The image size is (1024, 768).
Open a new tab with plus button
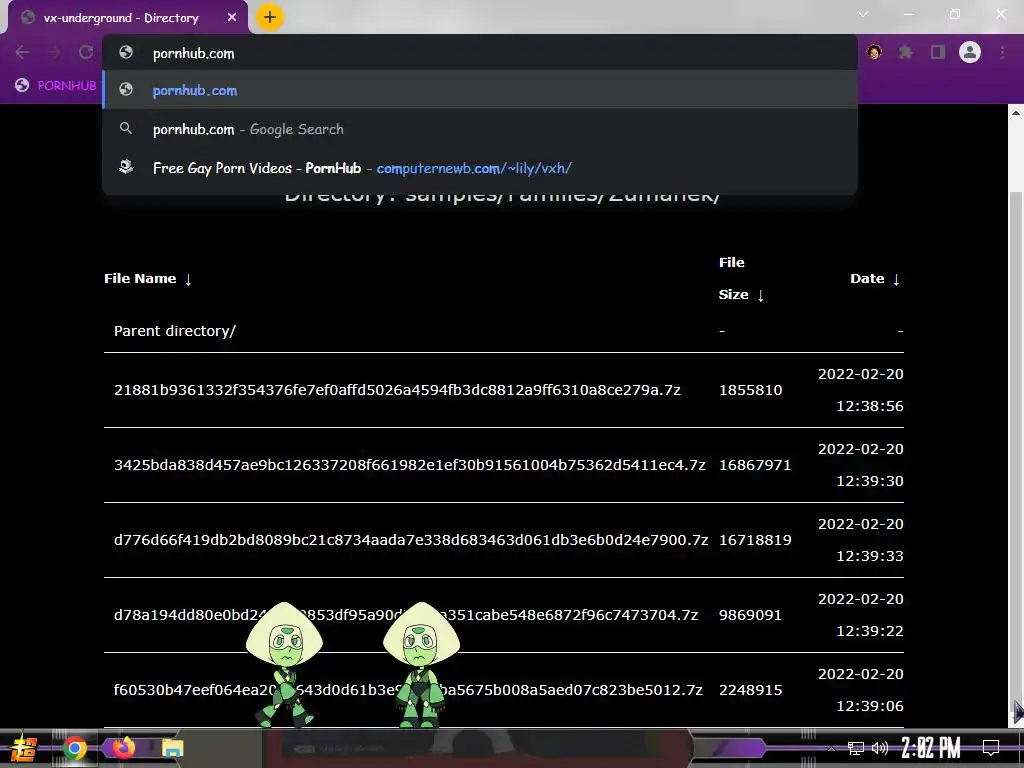tap(270, 17)
